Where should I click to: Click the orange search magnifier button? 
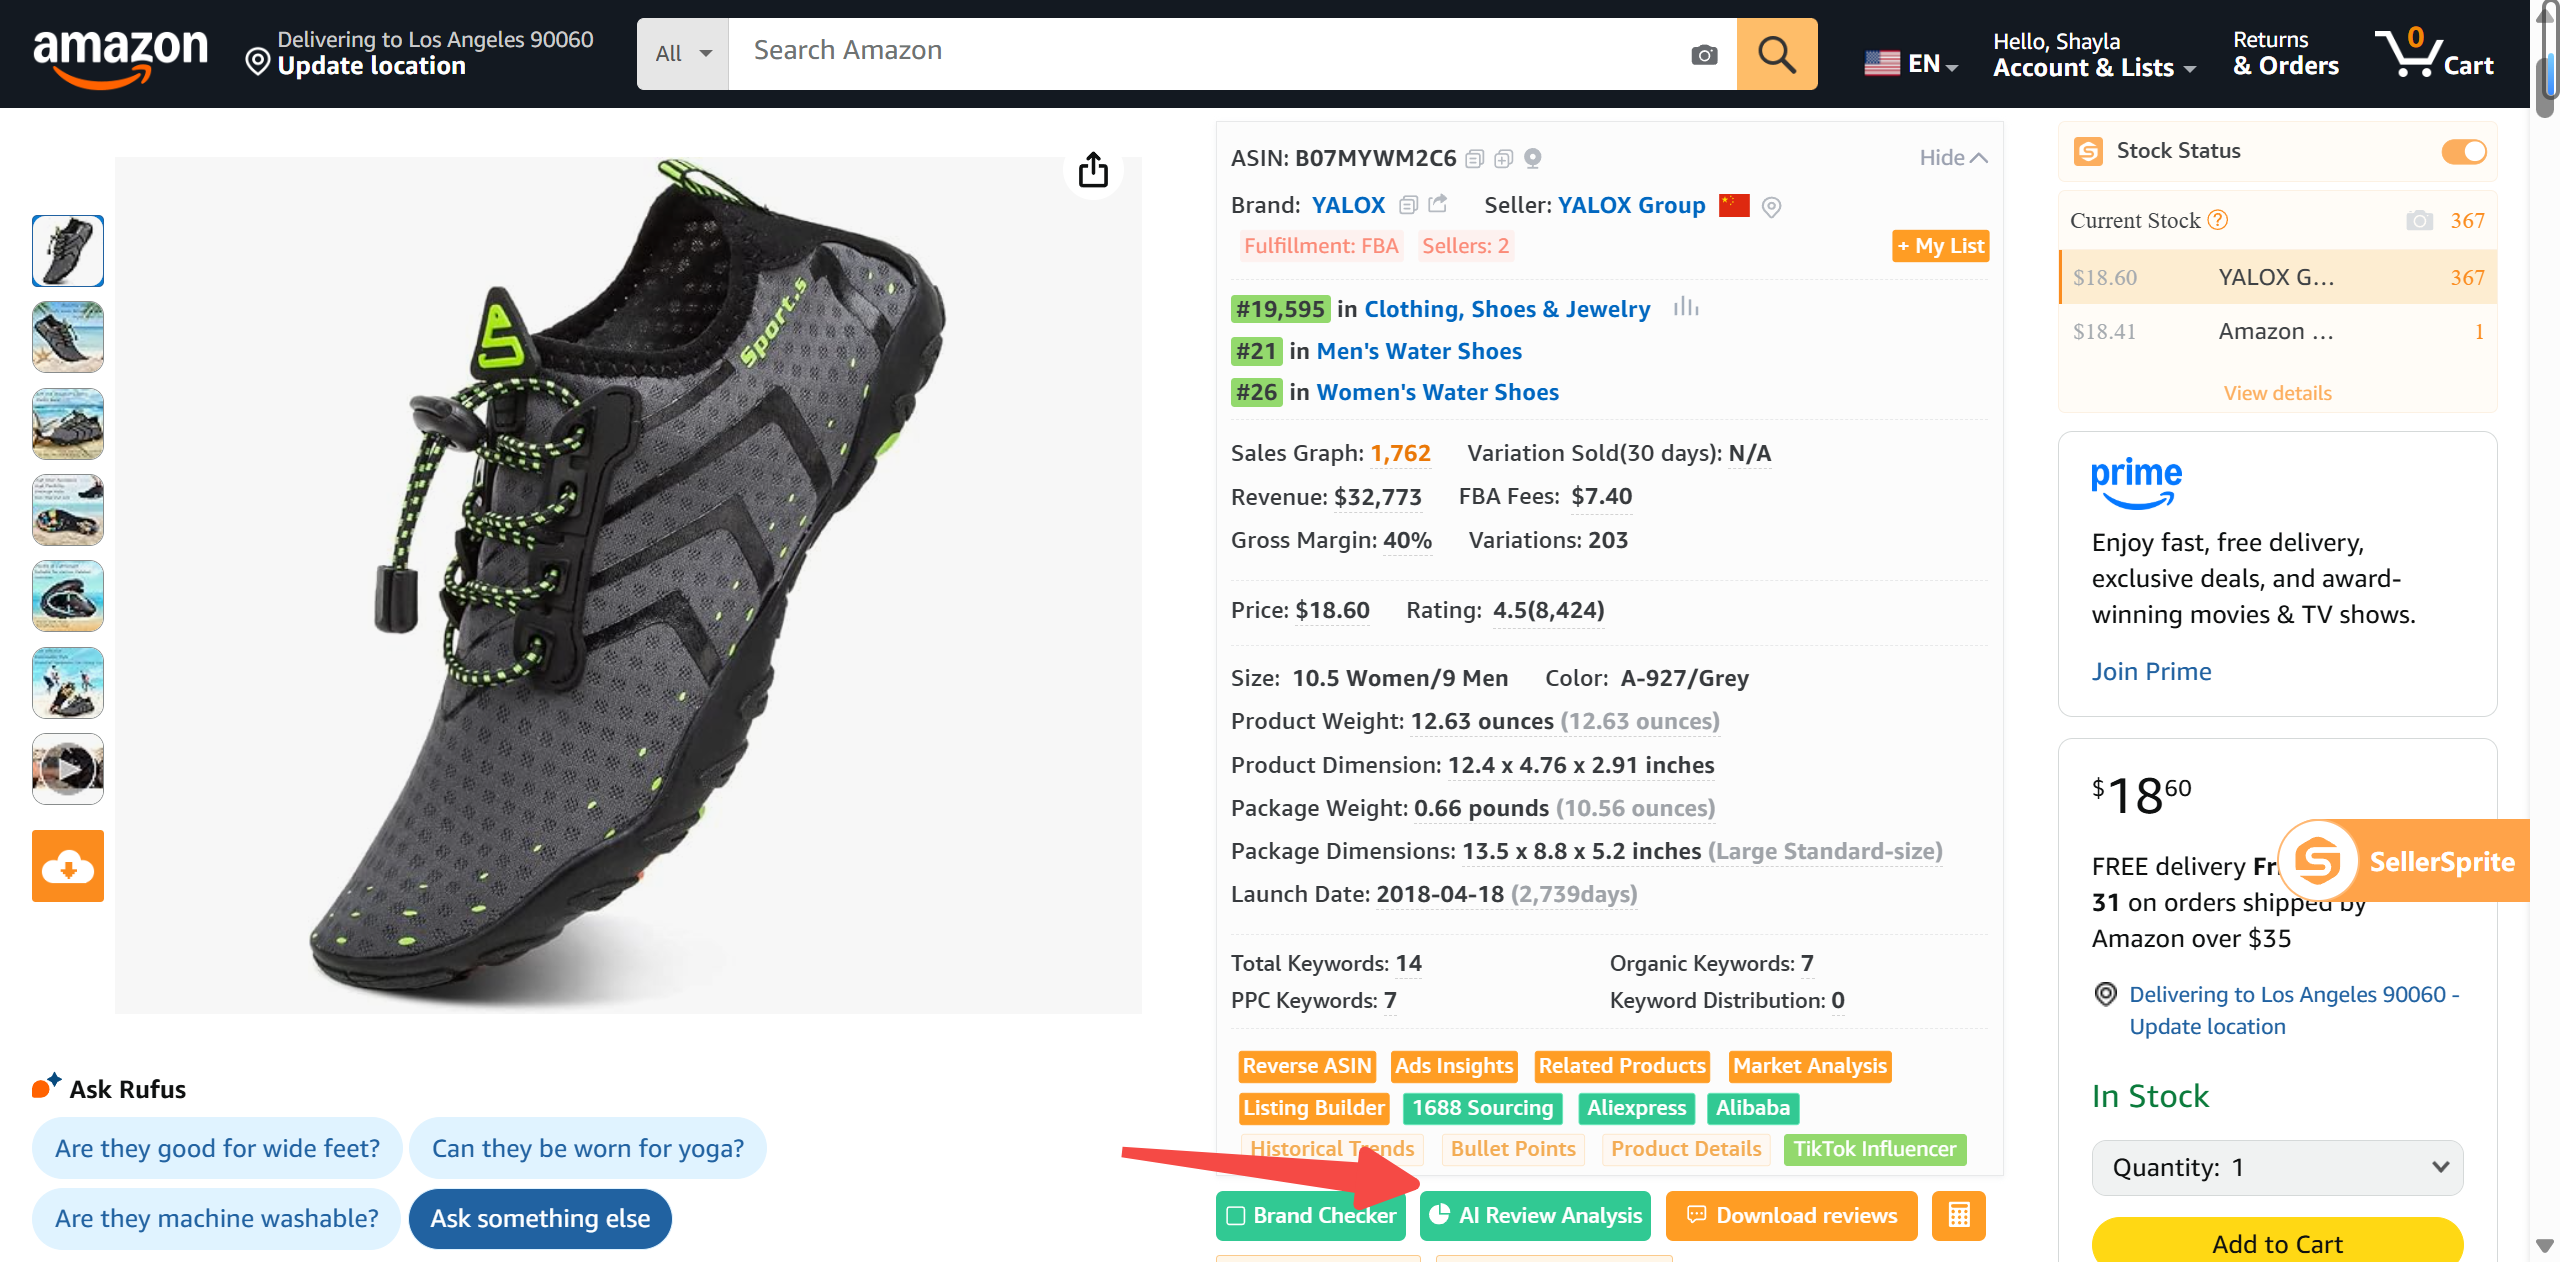click(1776, 54)
